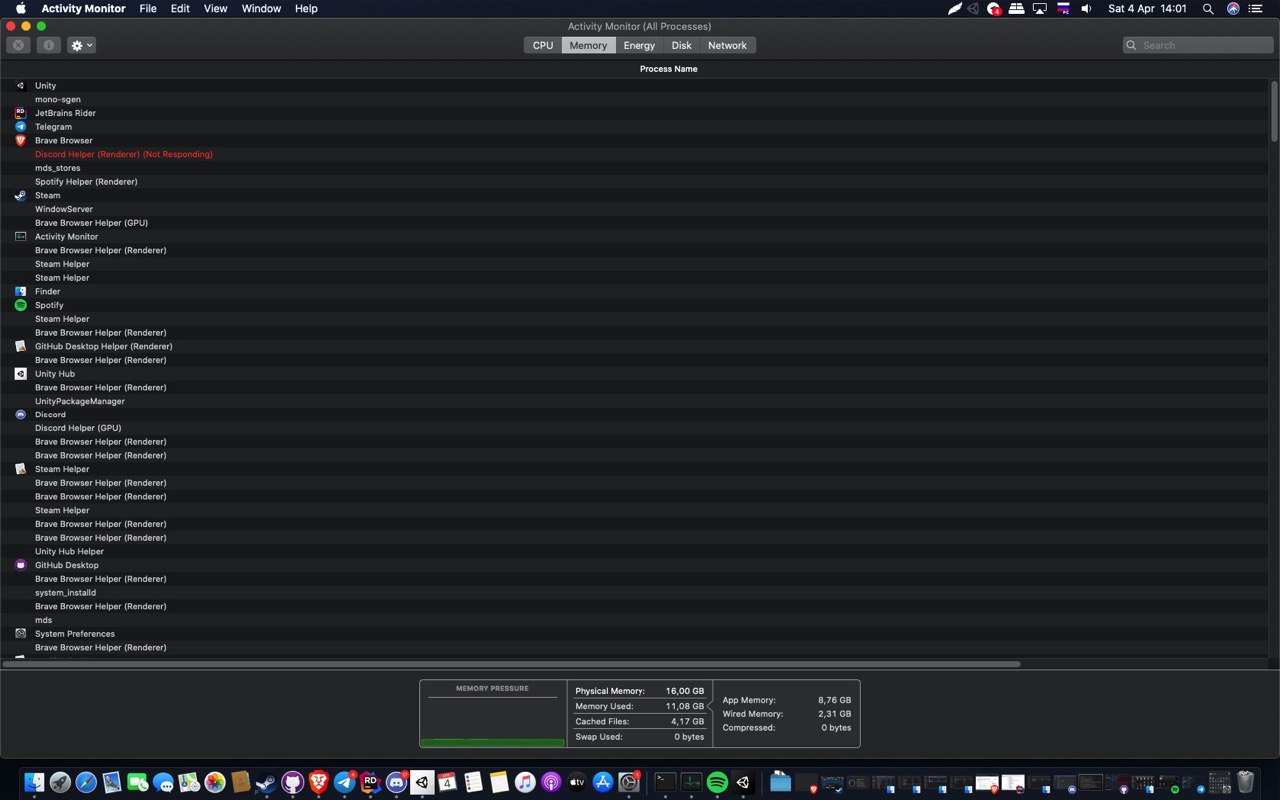Select the UnityPackageManager process row
Viewport: 1280px width, 800px height.
pyautogui.click(x=635, y=401)
